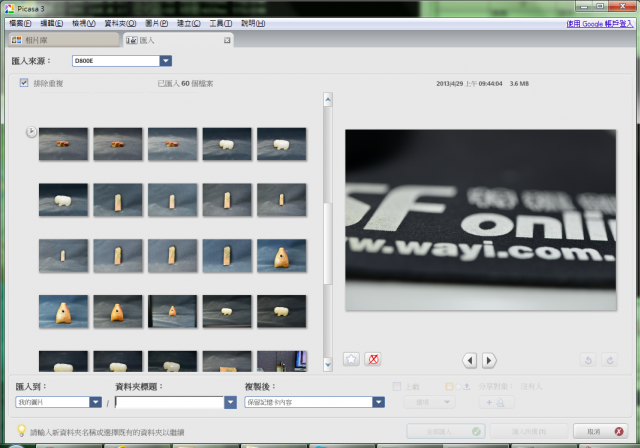The width and height of the screenshot is (640, 448).
Task: Click the lightbulb hint icon
Action: pos(21,430)
